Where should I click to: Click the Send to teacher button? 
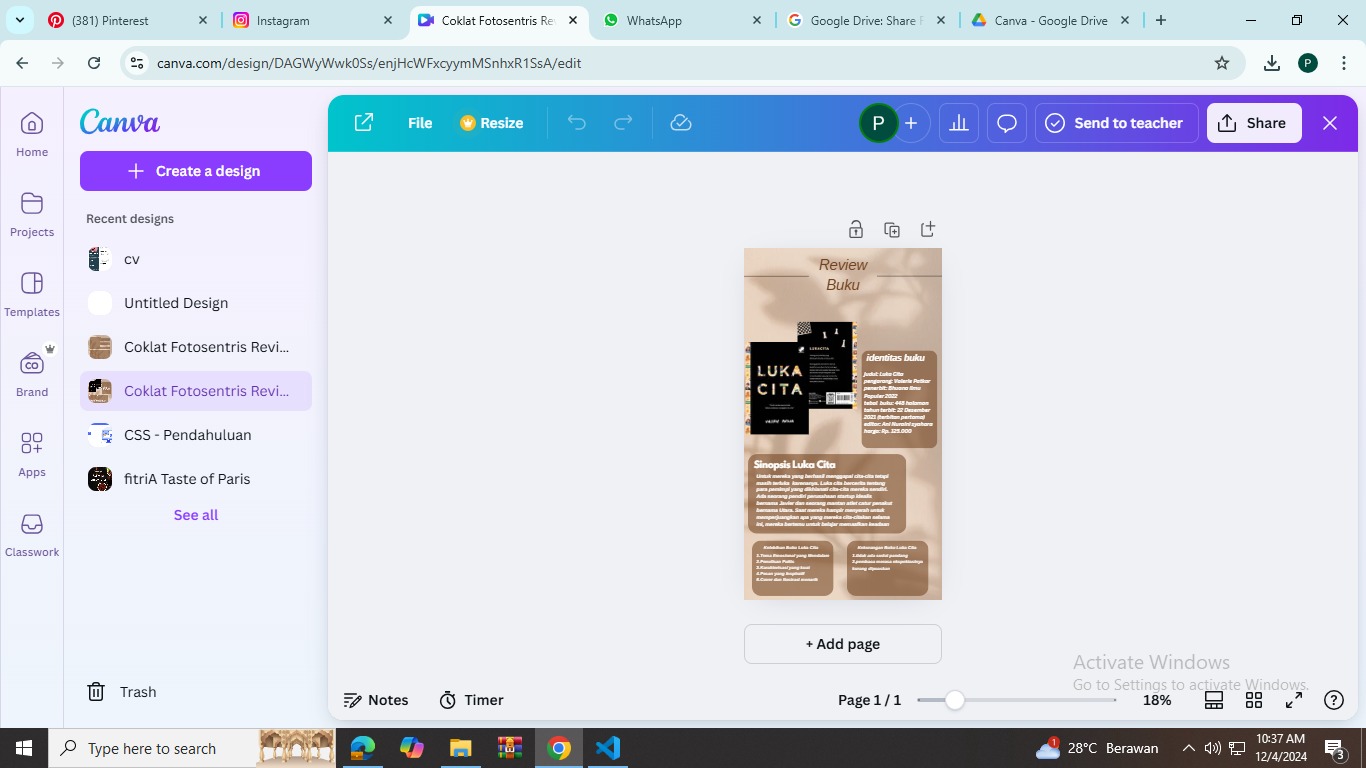click(x=1116, y=123)
